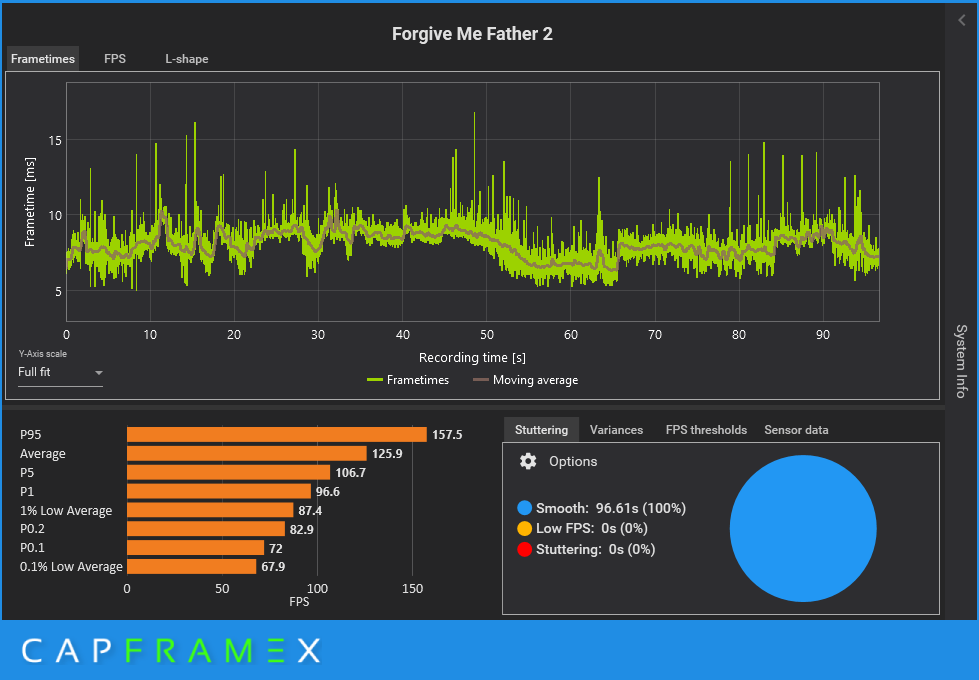Click the 'Forgive Me Father 2' chart title
This screenshot has height=680, width=979.
point(472,34)
